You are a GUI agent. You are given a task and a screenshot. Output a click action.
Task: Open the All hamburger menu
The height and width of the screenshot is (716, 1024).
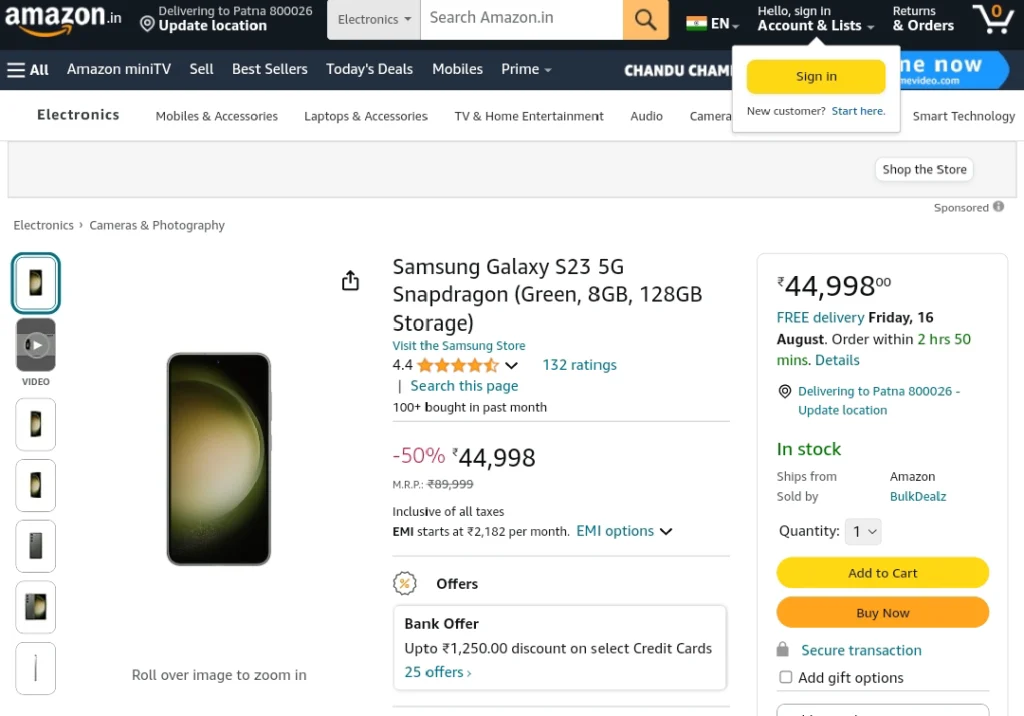(x=28, y=69)
